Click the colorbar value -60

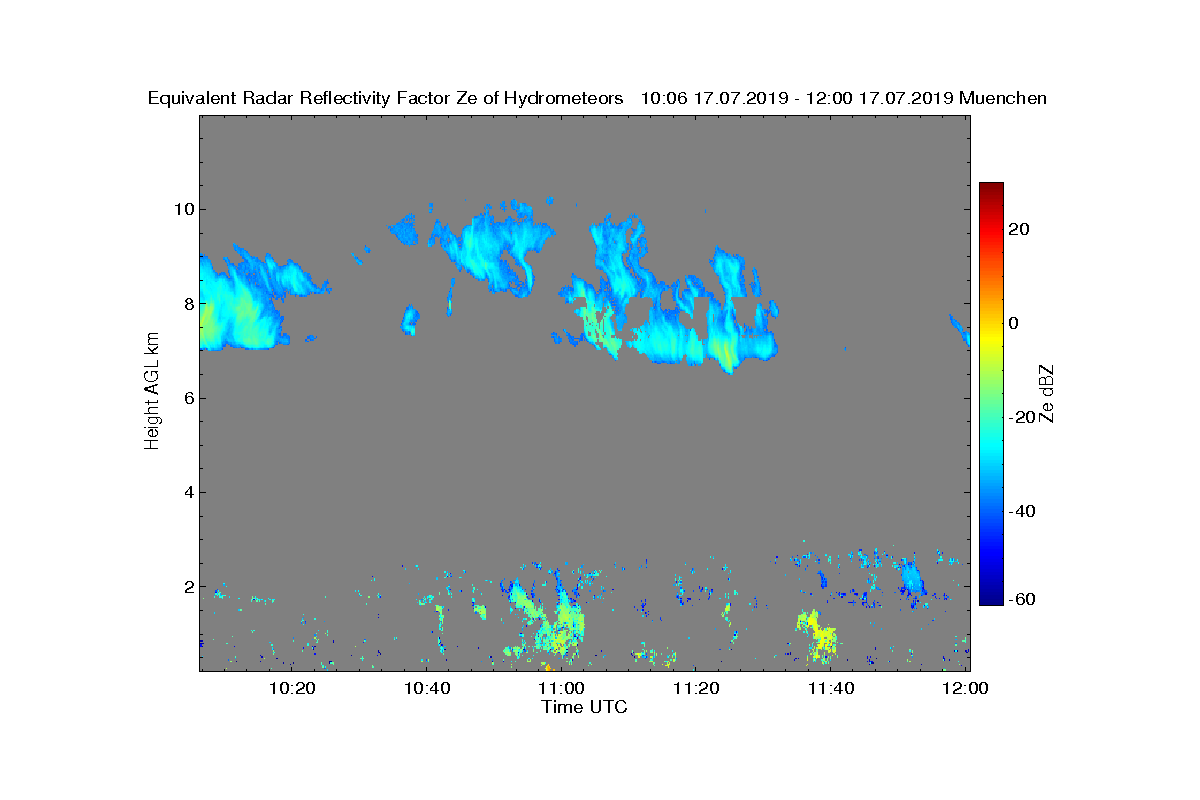pyautogui.click(x=1020, y=599)
